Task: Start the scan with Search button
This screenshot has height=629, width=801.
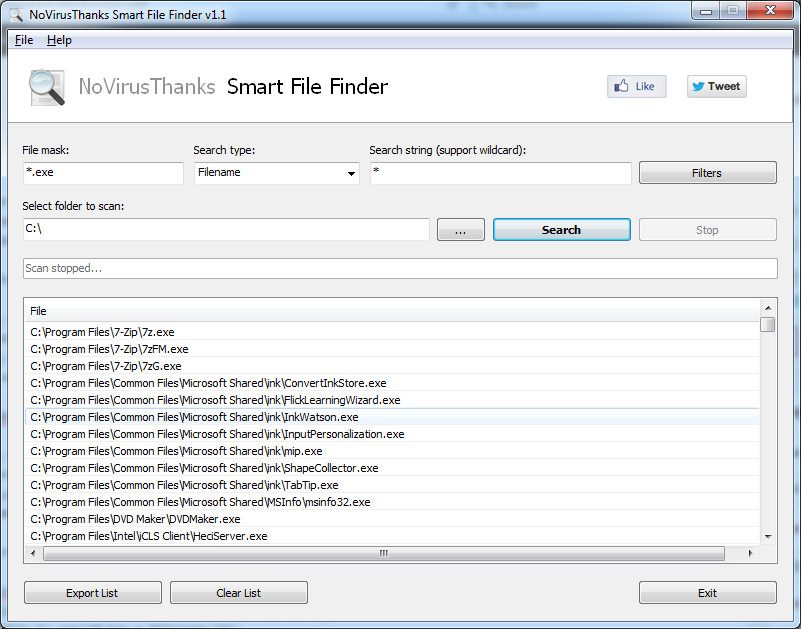Action: tap(561, 229)
